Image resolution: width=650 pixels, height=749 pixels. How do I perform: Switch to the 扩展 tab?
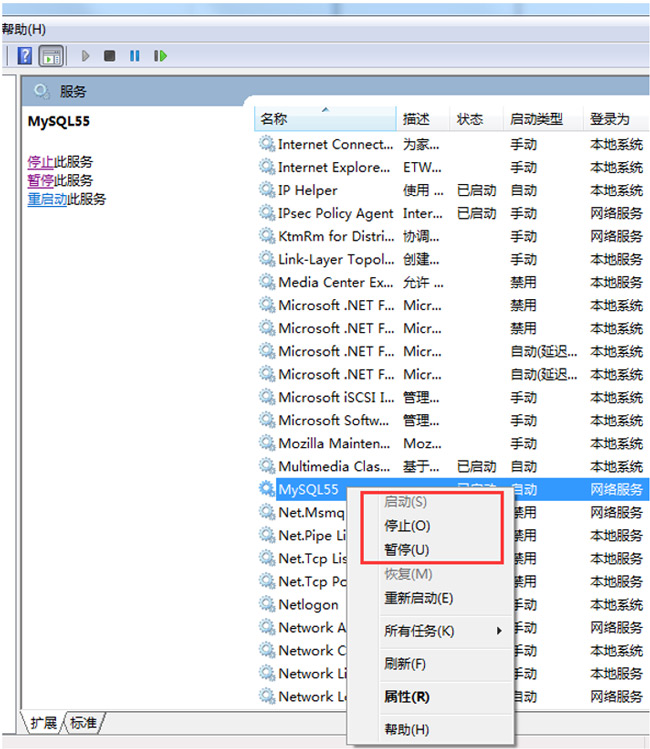43,723
